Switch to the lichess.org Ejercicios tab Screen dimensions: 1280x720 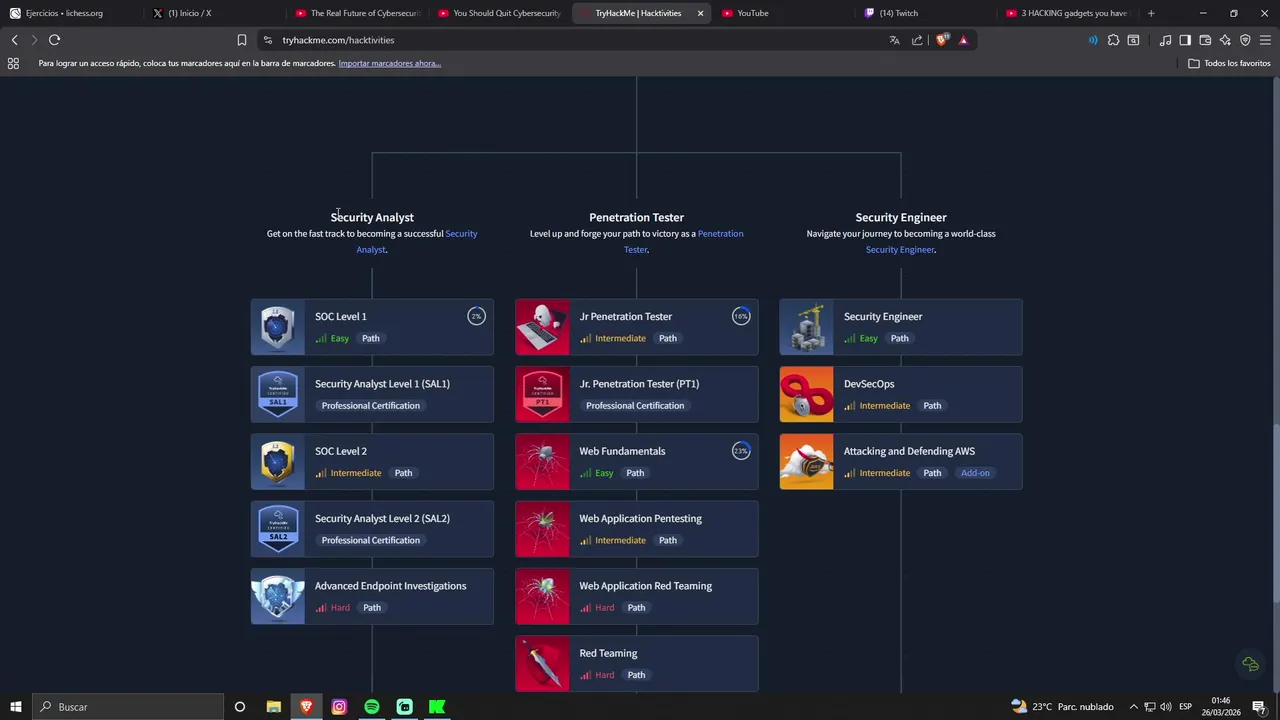pyautogui.click(x=70, y=13)
